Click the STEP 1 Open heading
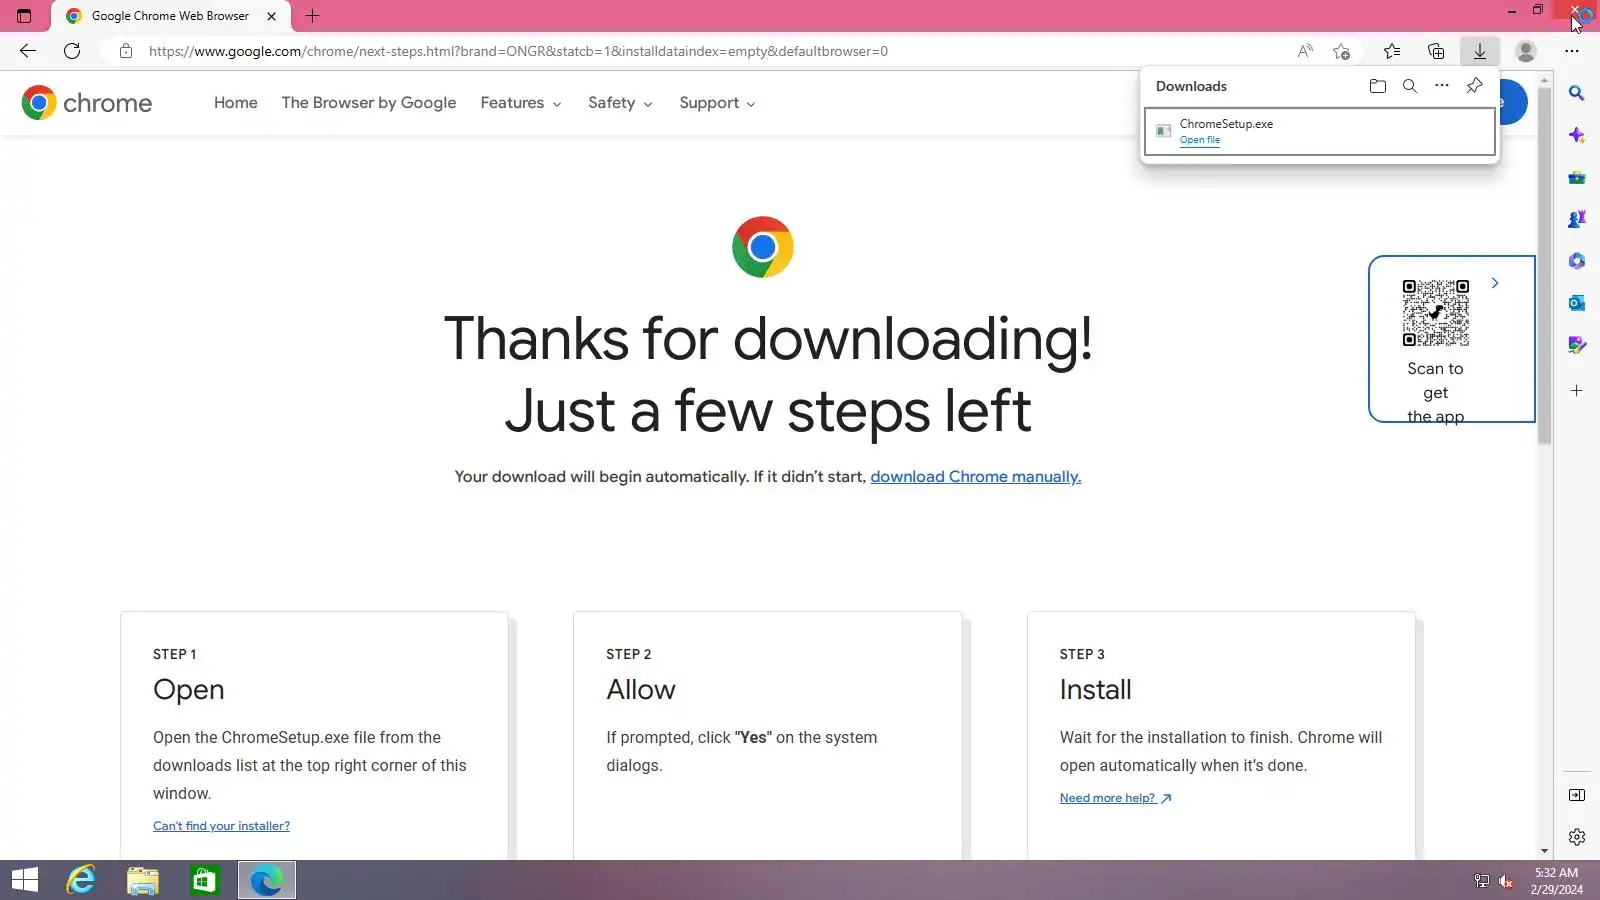Viewport: 1600px width, 900px height. tap(189, 690)
